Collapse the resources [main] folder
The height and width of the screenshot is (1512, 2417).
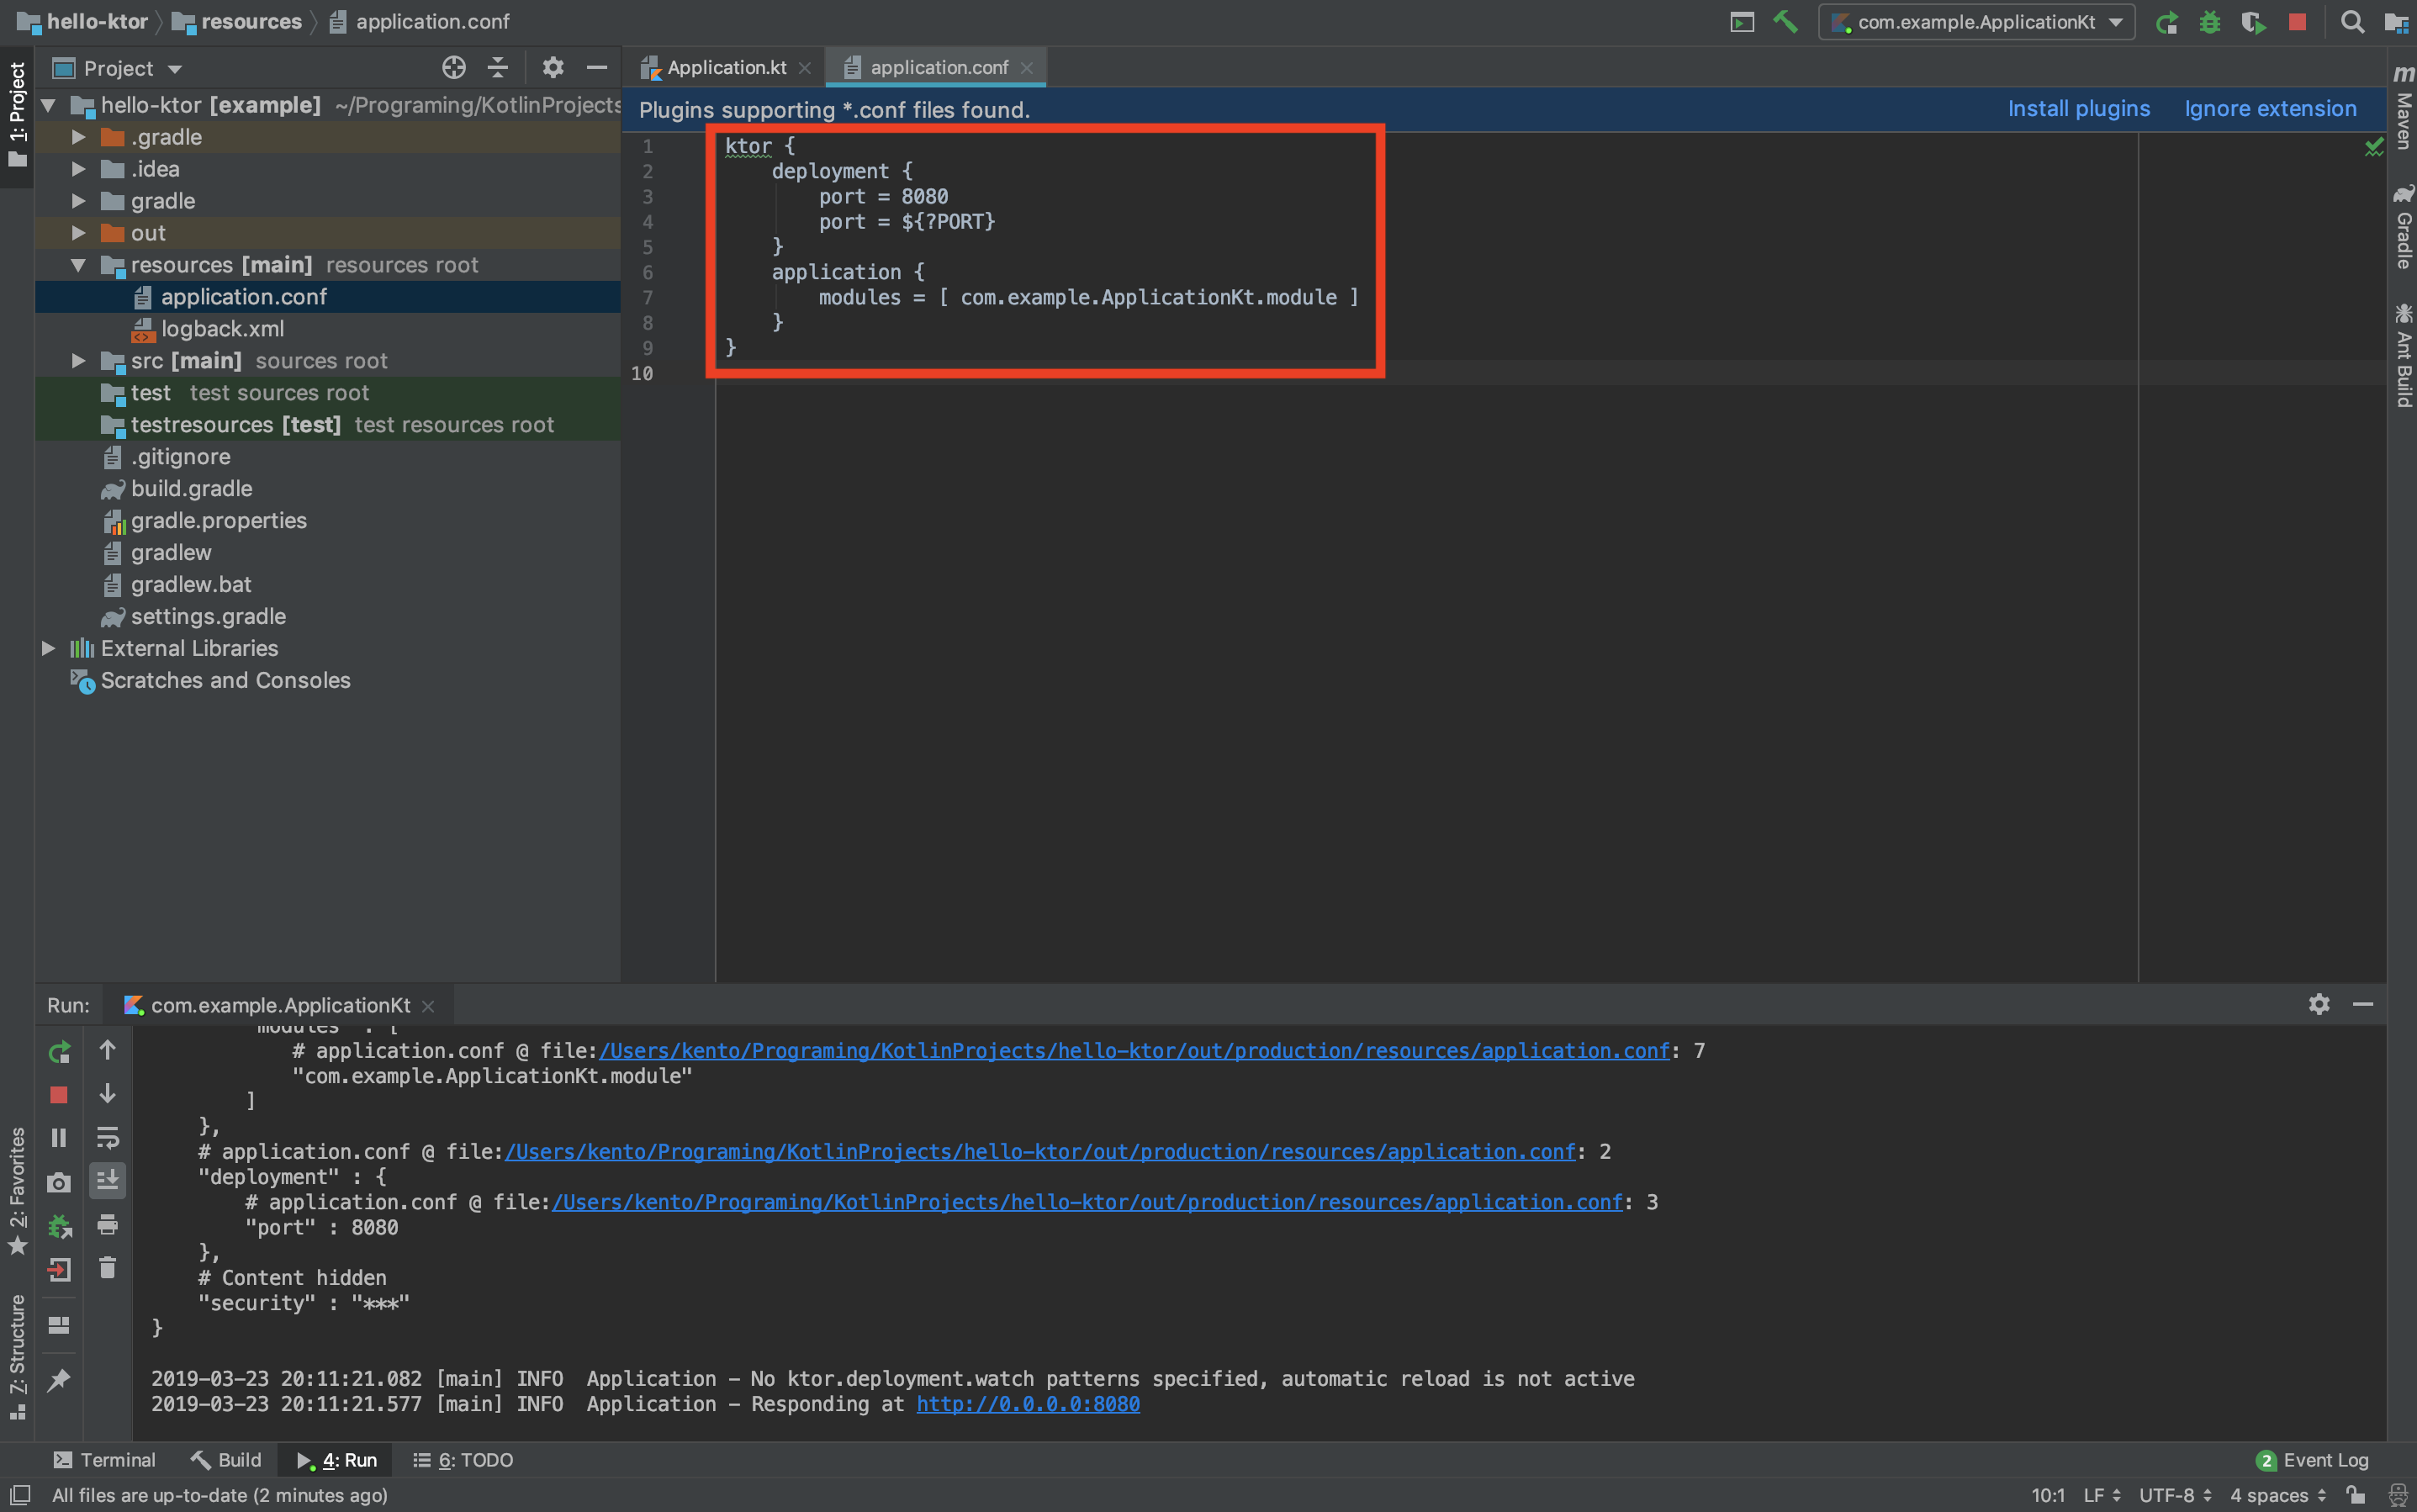tap(78, 265)
